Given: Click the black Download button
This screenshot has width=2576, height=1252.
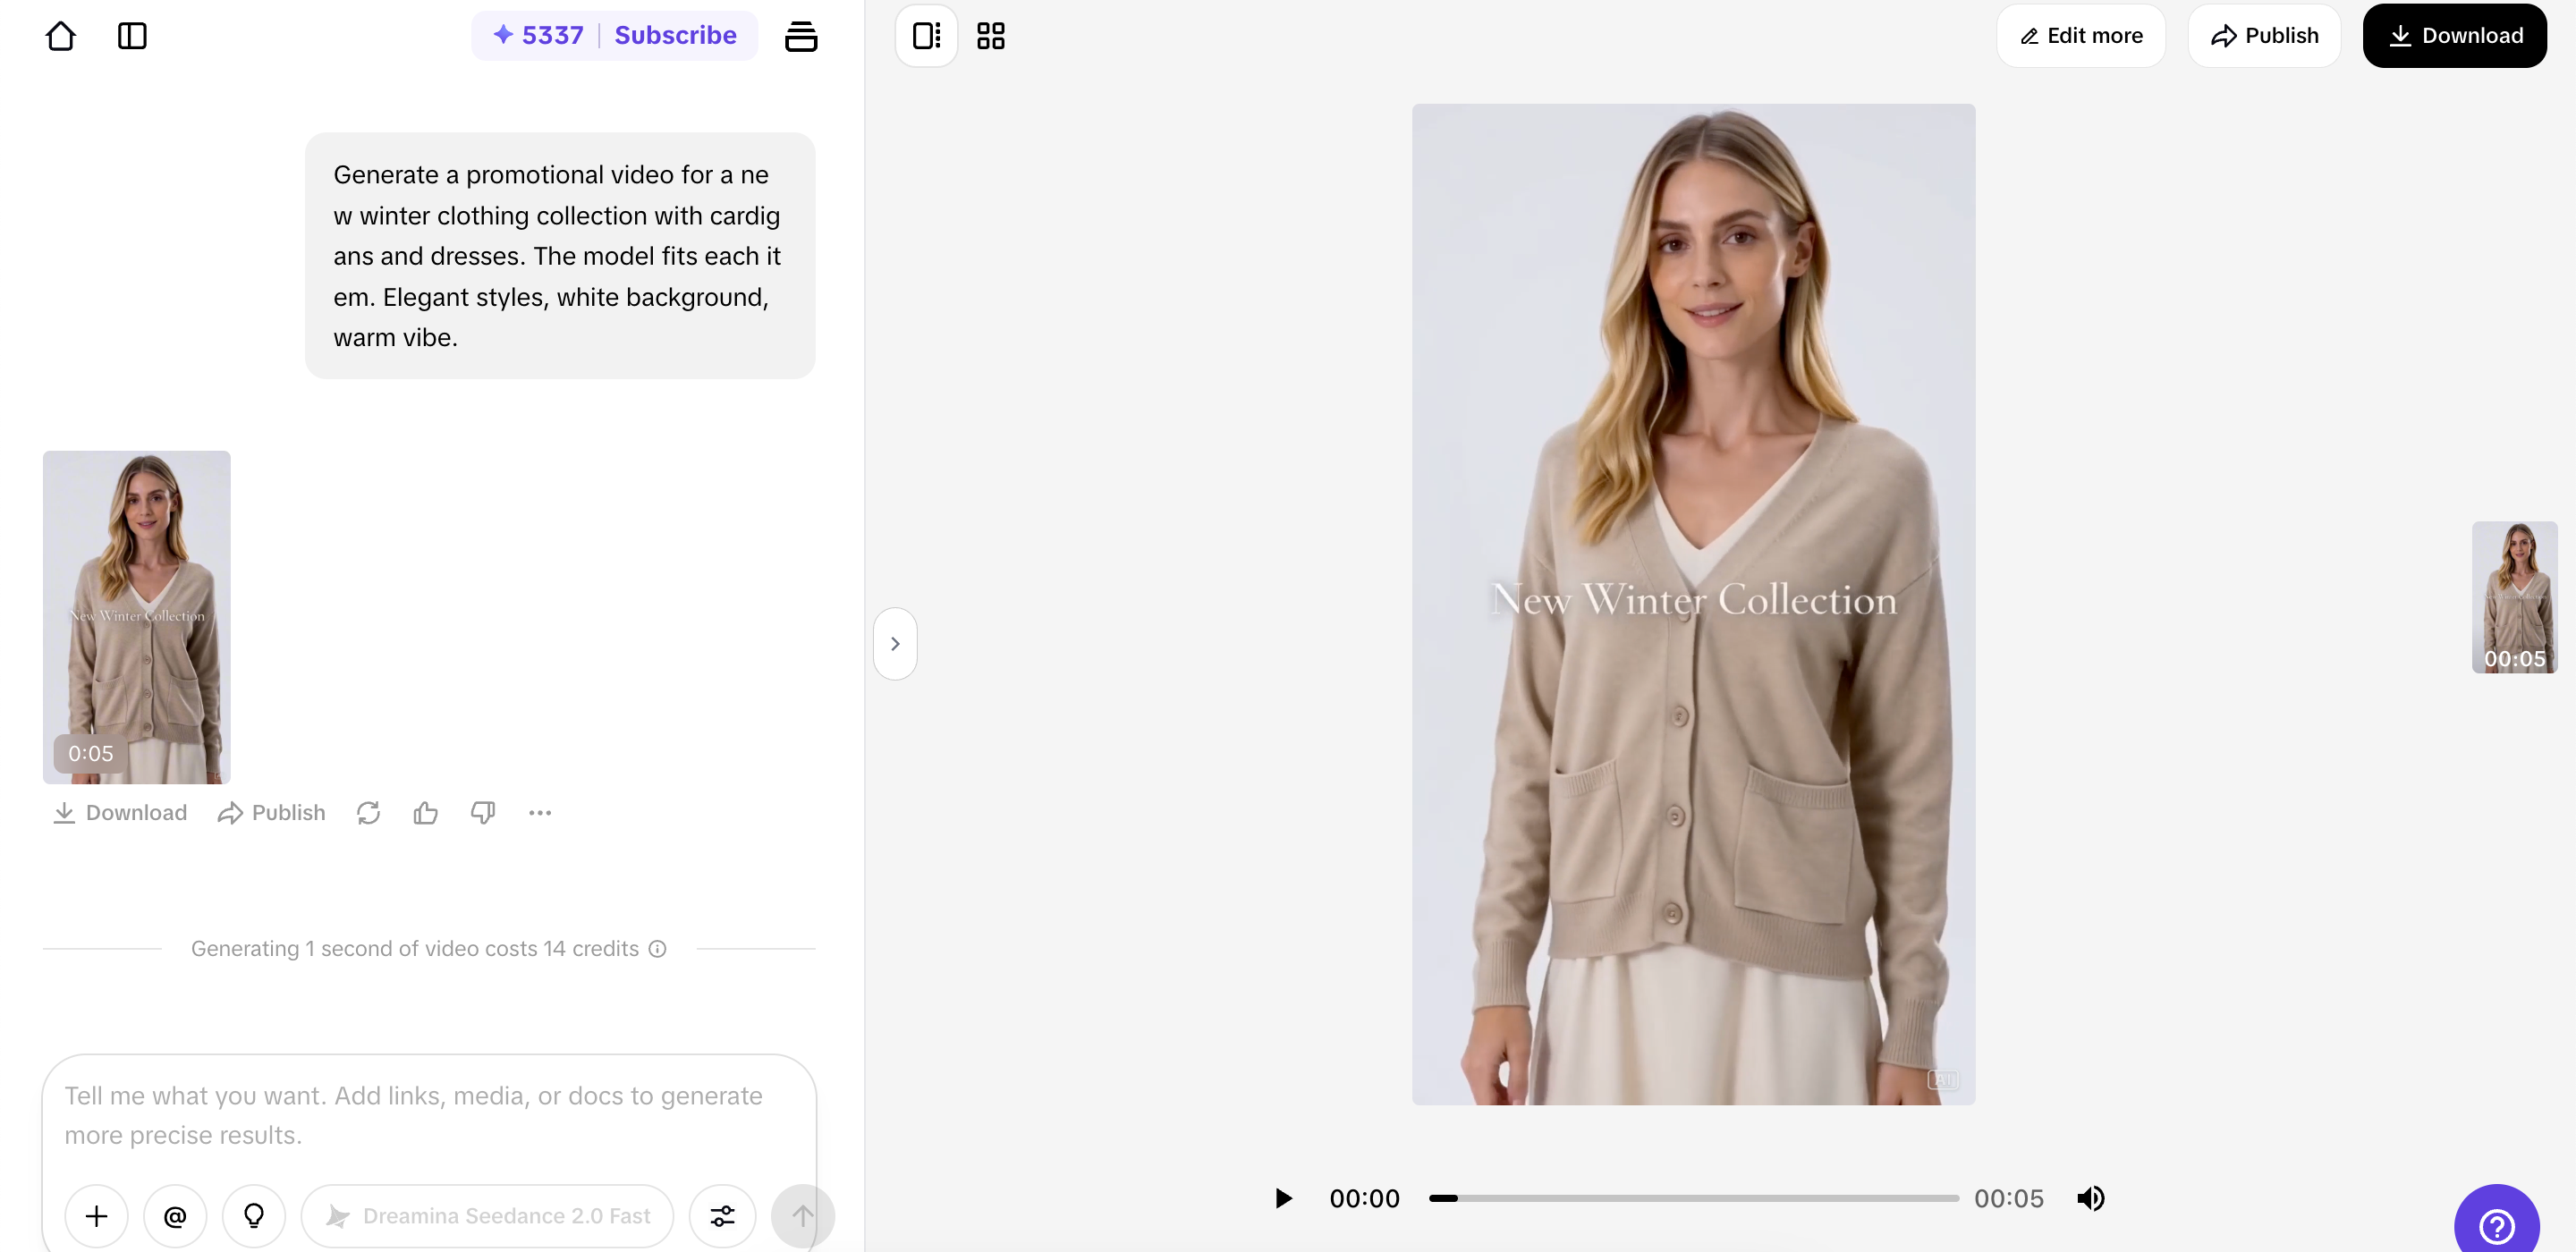Looking at the screenshot, I should [x=2454, y=36].
